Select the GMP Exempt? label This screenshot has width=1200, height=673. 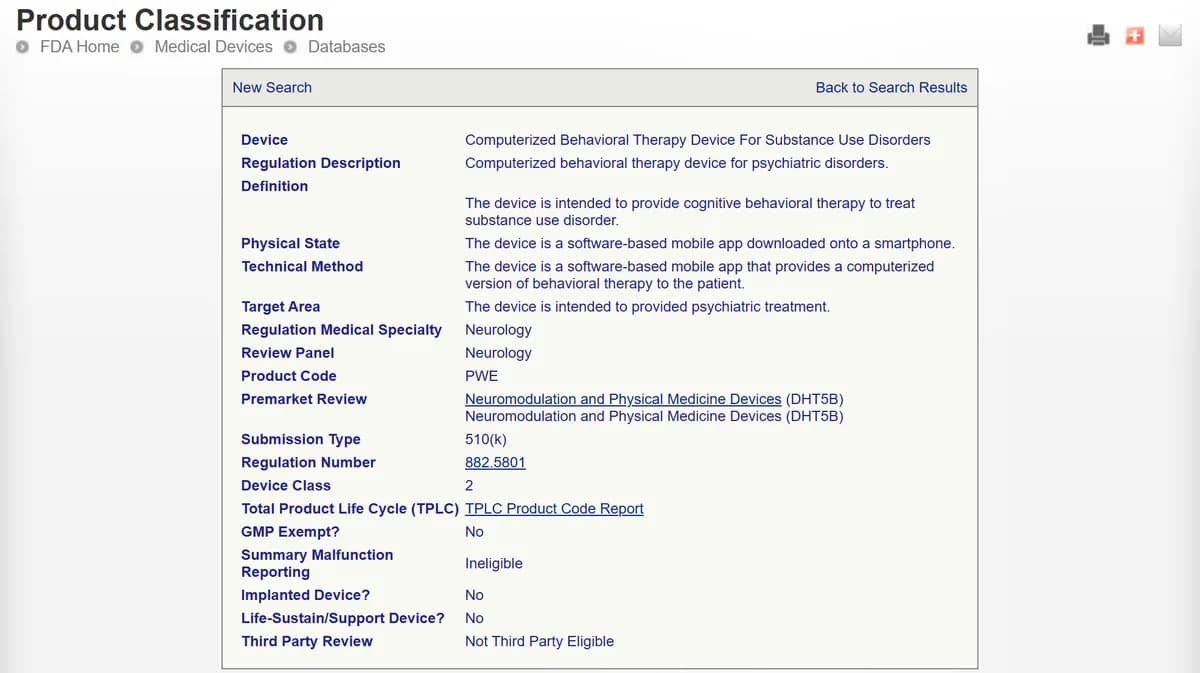[x=290, y=531]
